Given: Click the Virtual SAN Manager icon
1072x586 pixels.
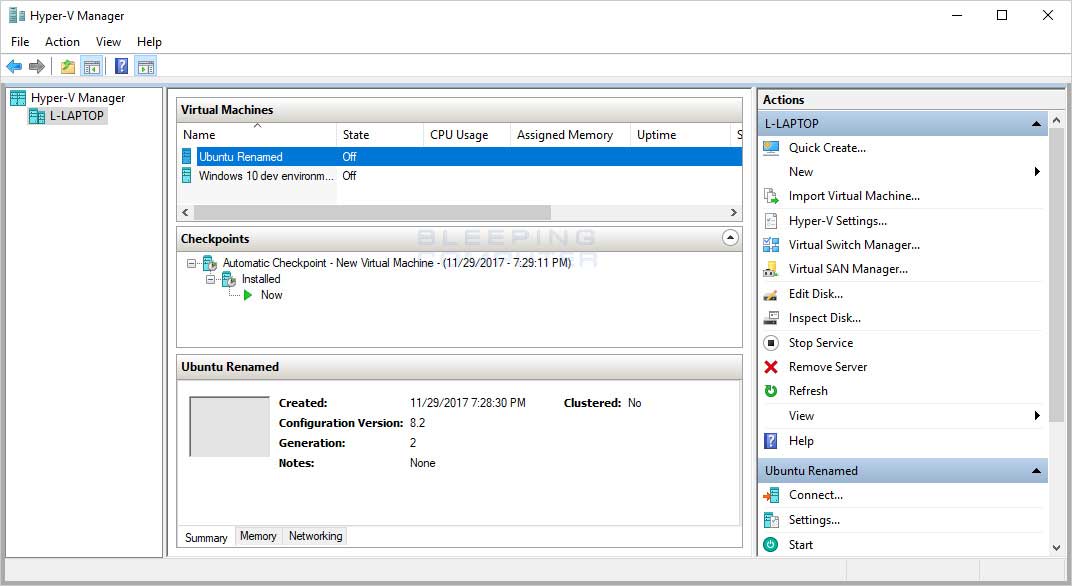Looking at the screenshot, I should pos(771,269).
